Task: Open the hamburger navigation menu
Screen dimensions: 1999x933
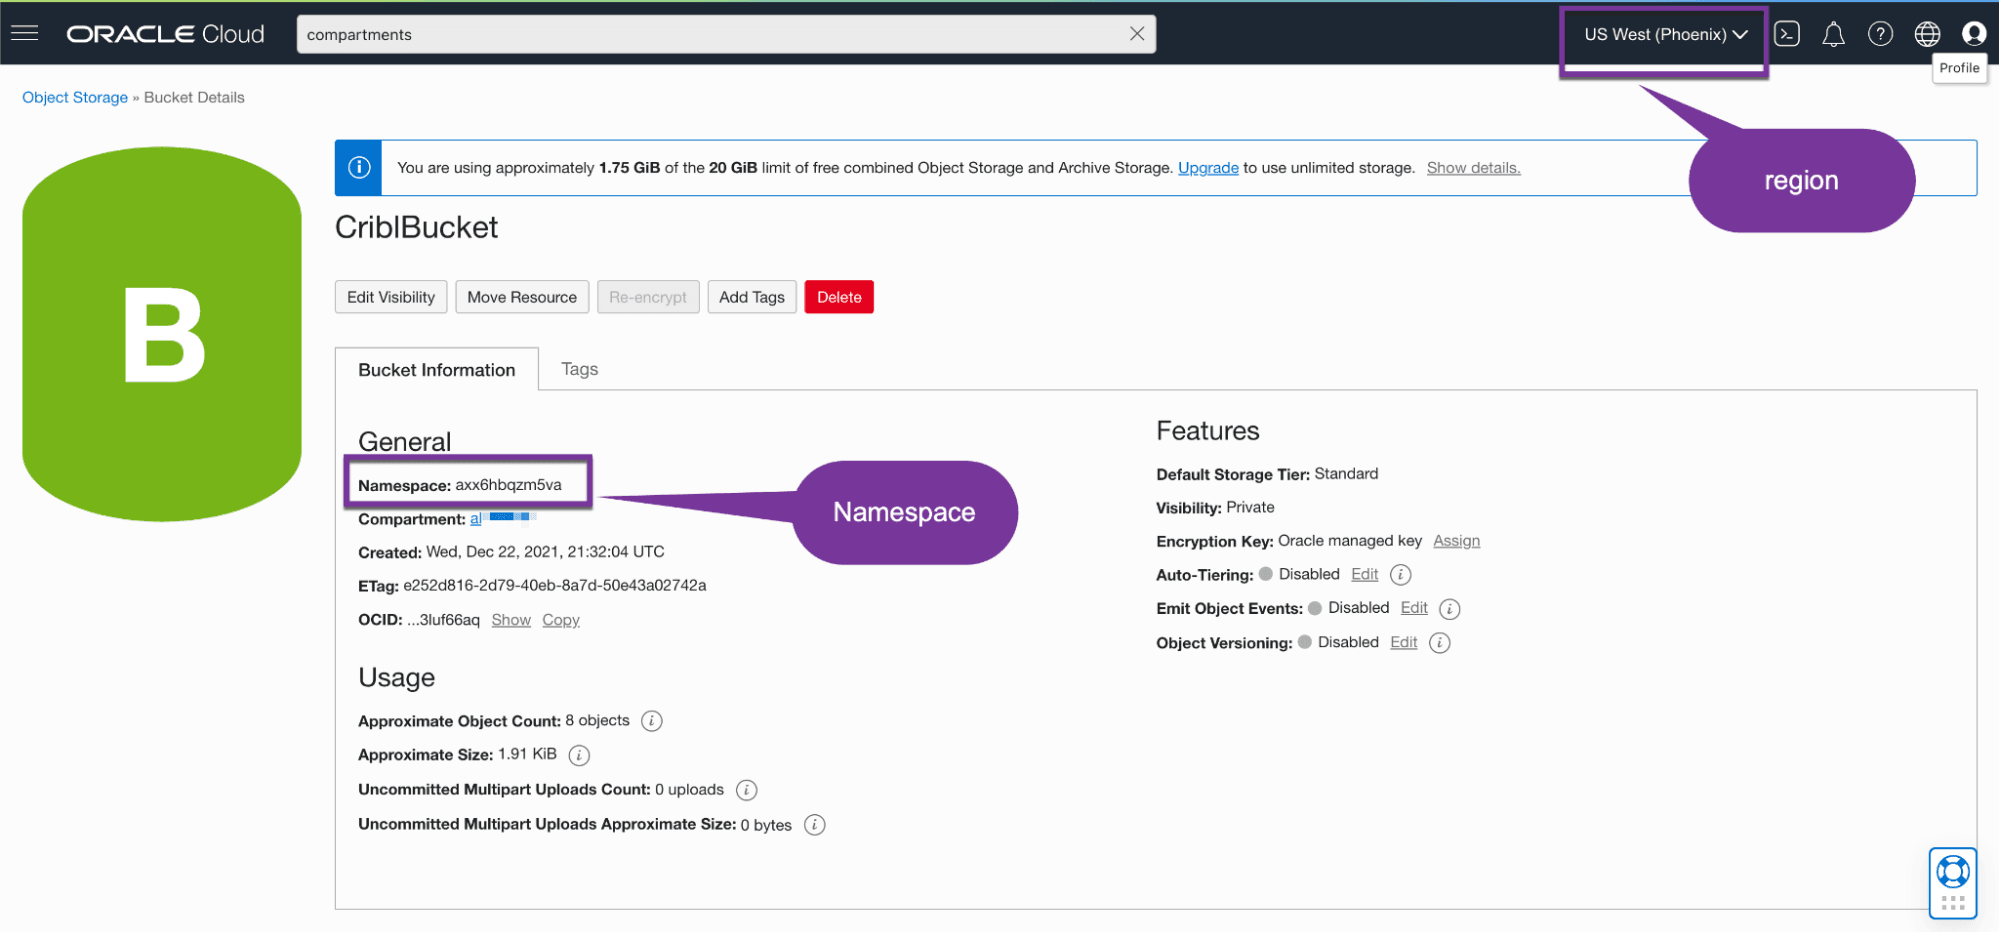Action: pos(25,33)
